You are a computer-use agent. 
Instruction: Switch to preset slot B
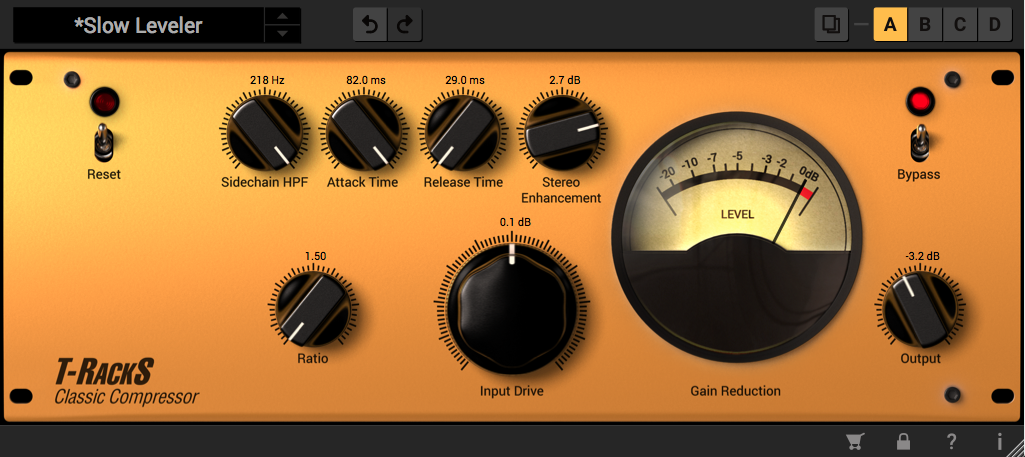[925, 25]
